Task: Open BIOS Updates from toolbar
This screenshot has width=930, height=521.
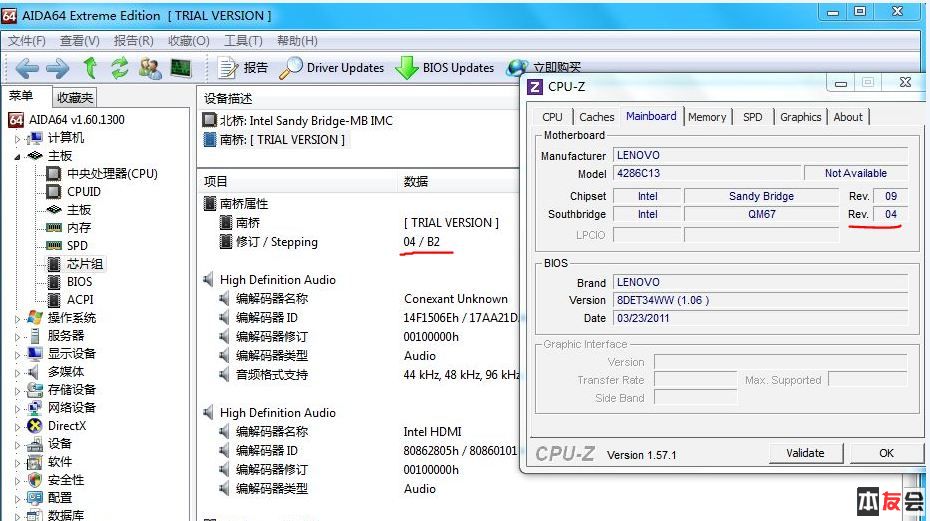Action: (x=445, y=68)
